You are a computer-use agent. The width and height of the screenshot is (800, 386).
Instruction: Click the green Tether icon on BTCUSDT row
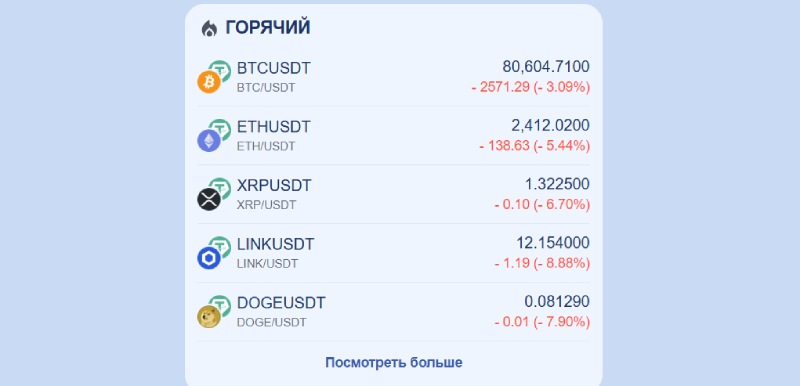coord(221,69)
